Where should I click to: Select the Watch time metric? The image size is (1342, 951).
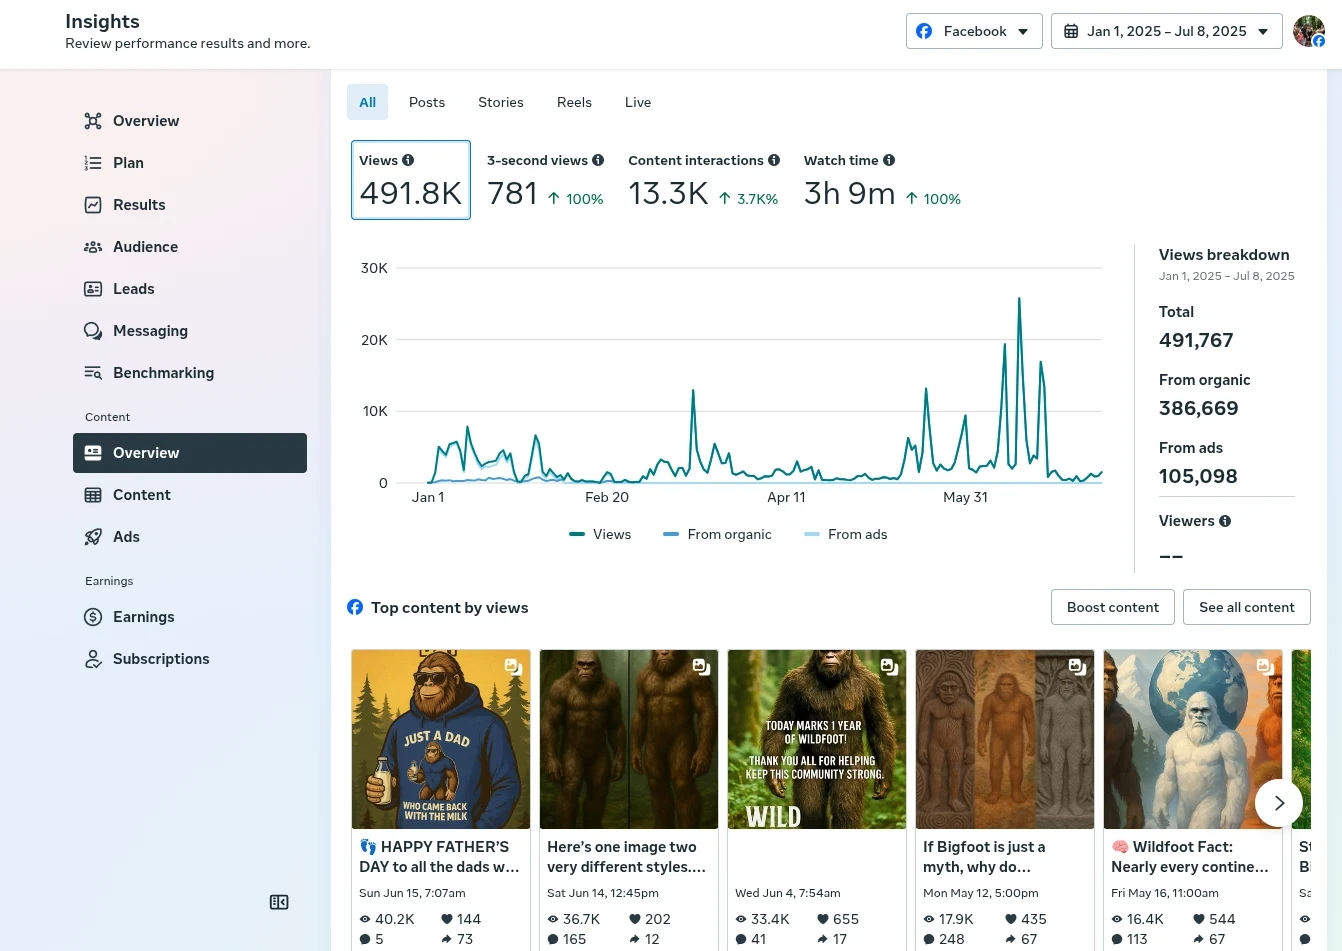(882, 180)
